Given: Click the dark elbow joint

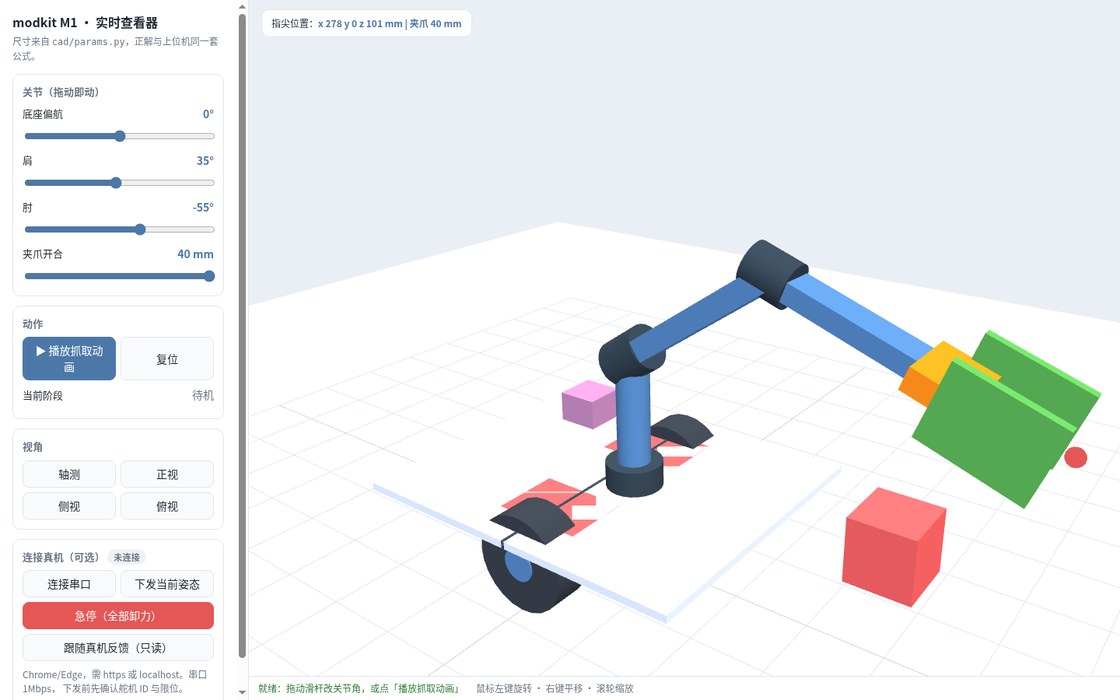Looking at the screenshot, I should 770,274.
